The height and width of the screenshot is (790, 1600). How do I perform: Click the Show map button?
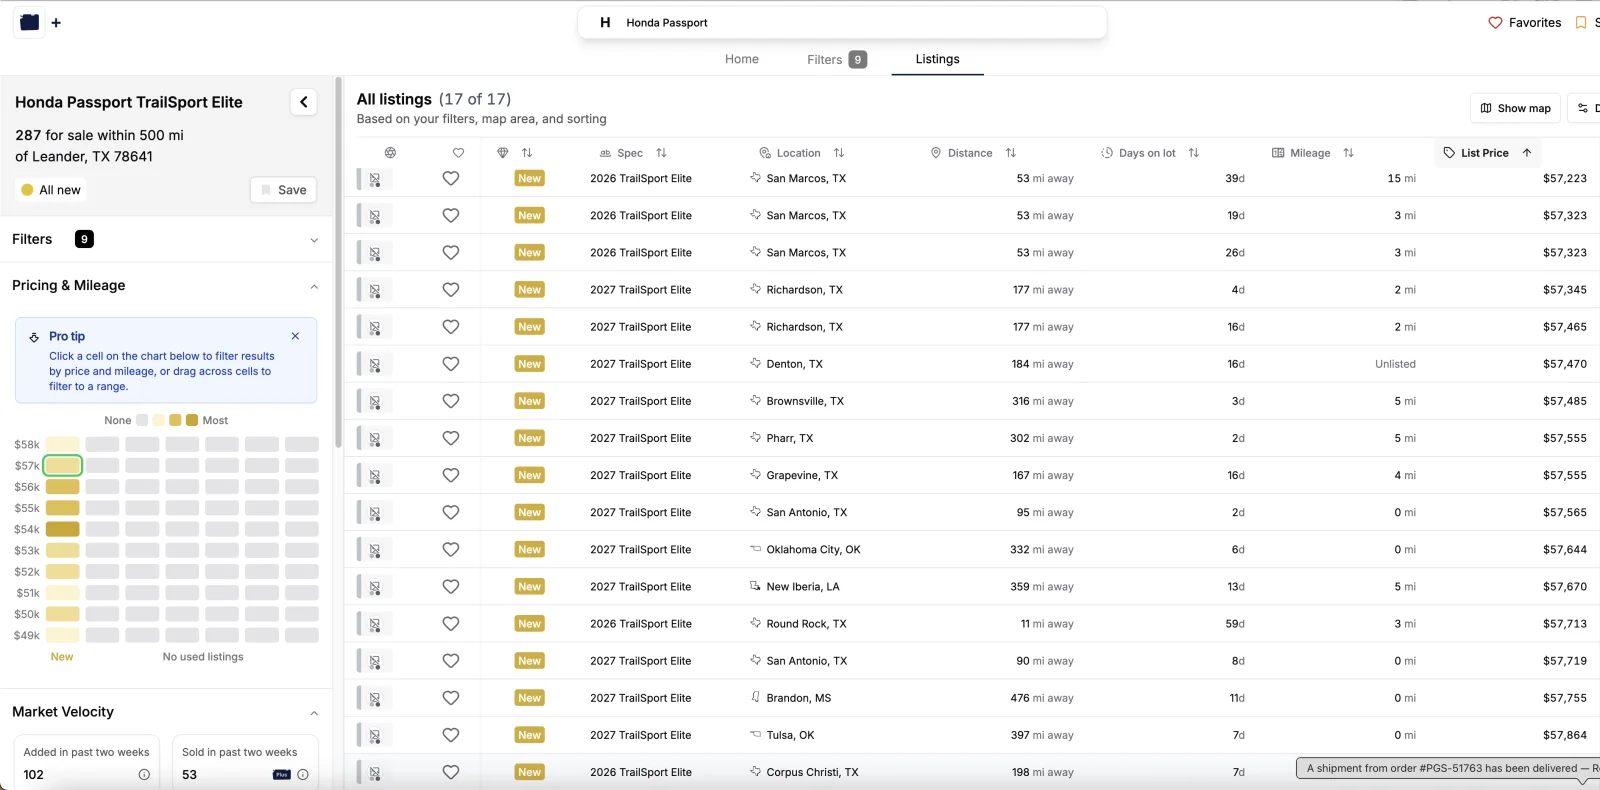tap(1516, 108)
